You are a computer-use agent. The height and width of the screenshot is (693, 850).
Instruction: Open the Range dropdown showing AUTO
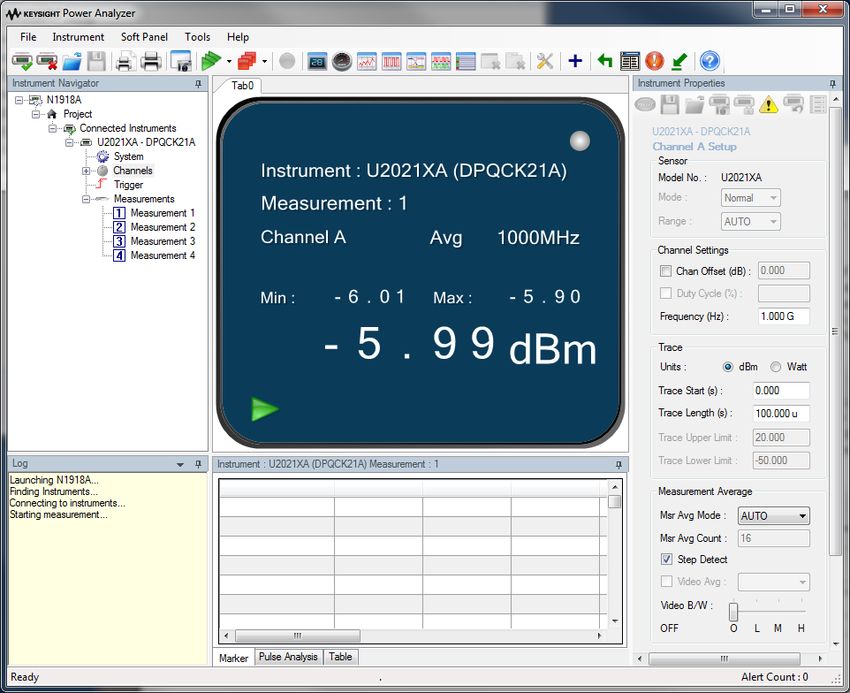pos(751,221)
